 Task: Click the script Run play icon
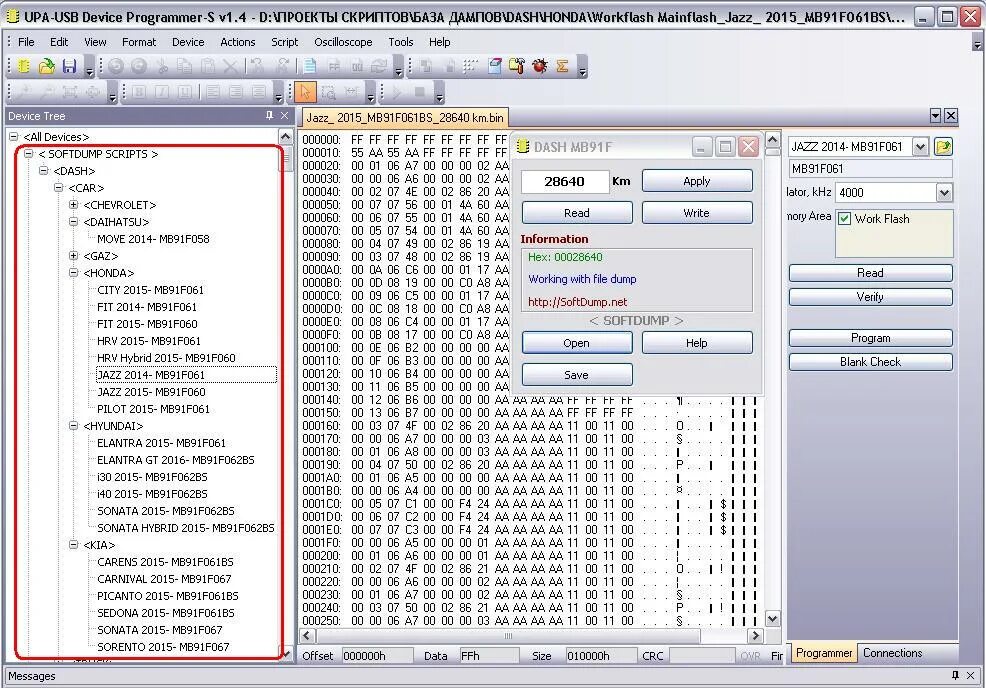(x=397, y=92)
